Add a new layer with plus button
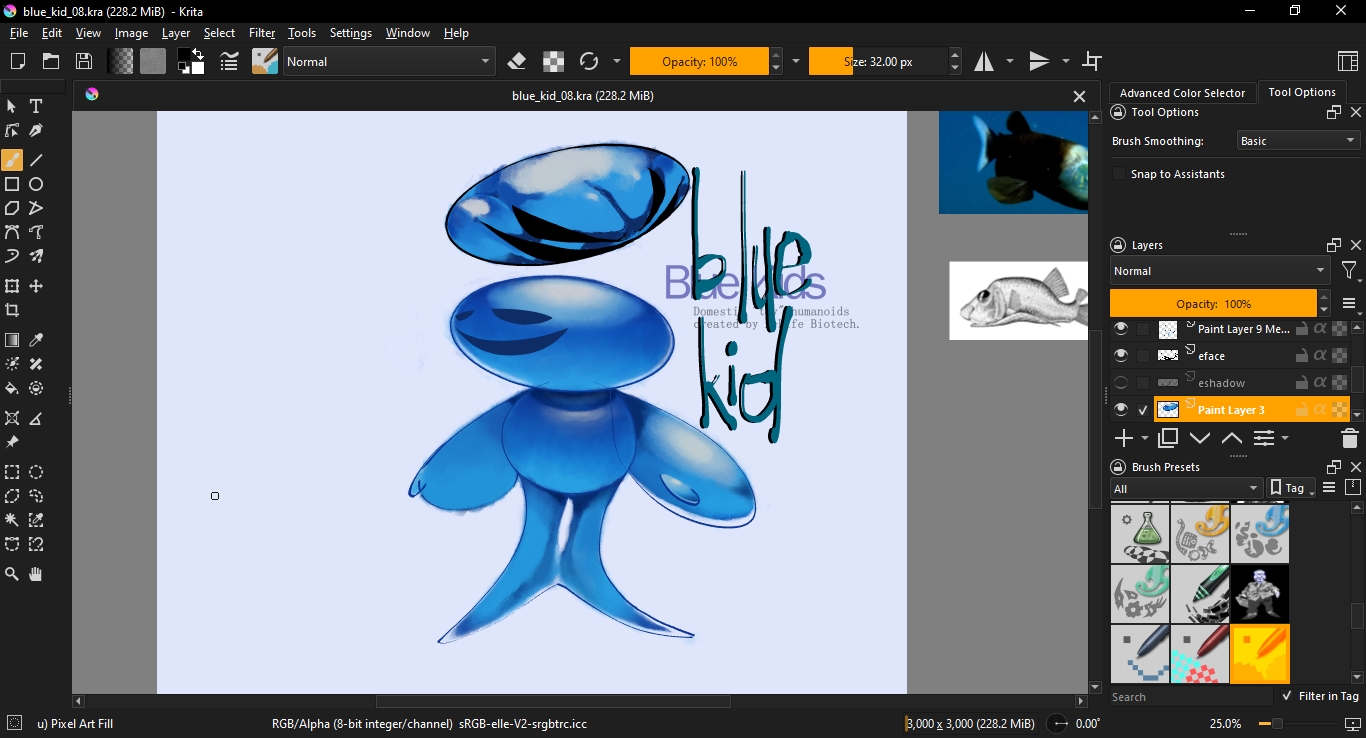 (1124, 438)
